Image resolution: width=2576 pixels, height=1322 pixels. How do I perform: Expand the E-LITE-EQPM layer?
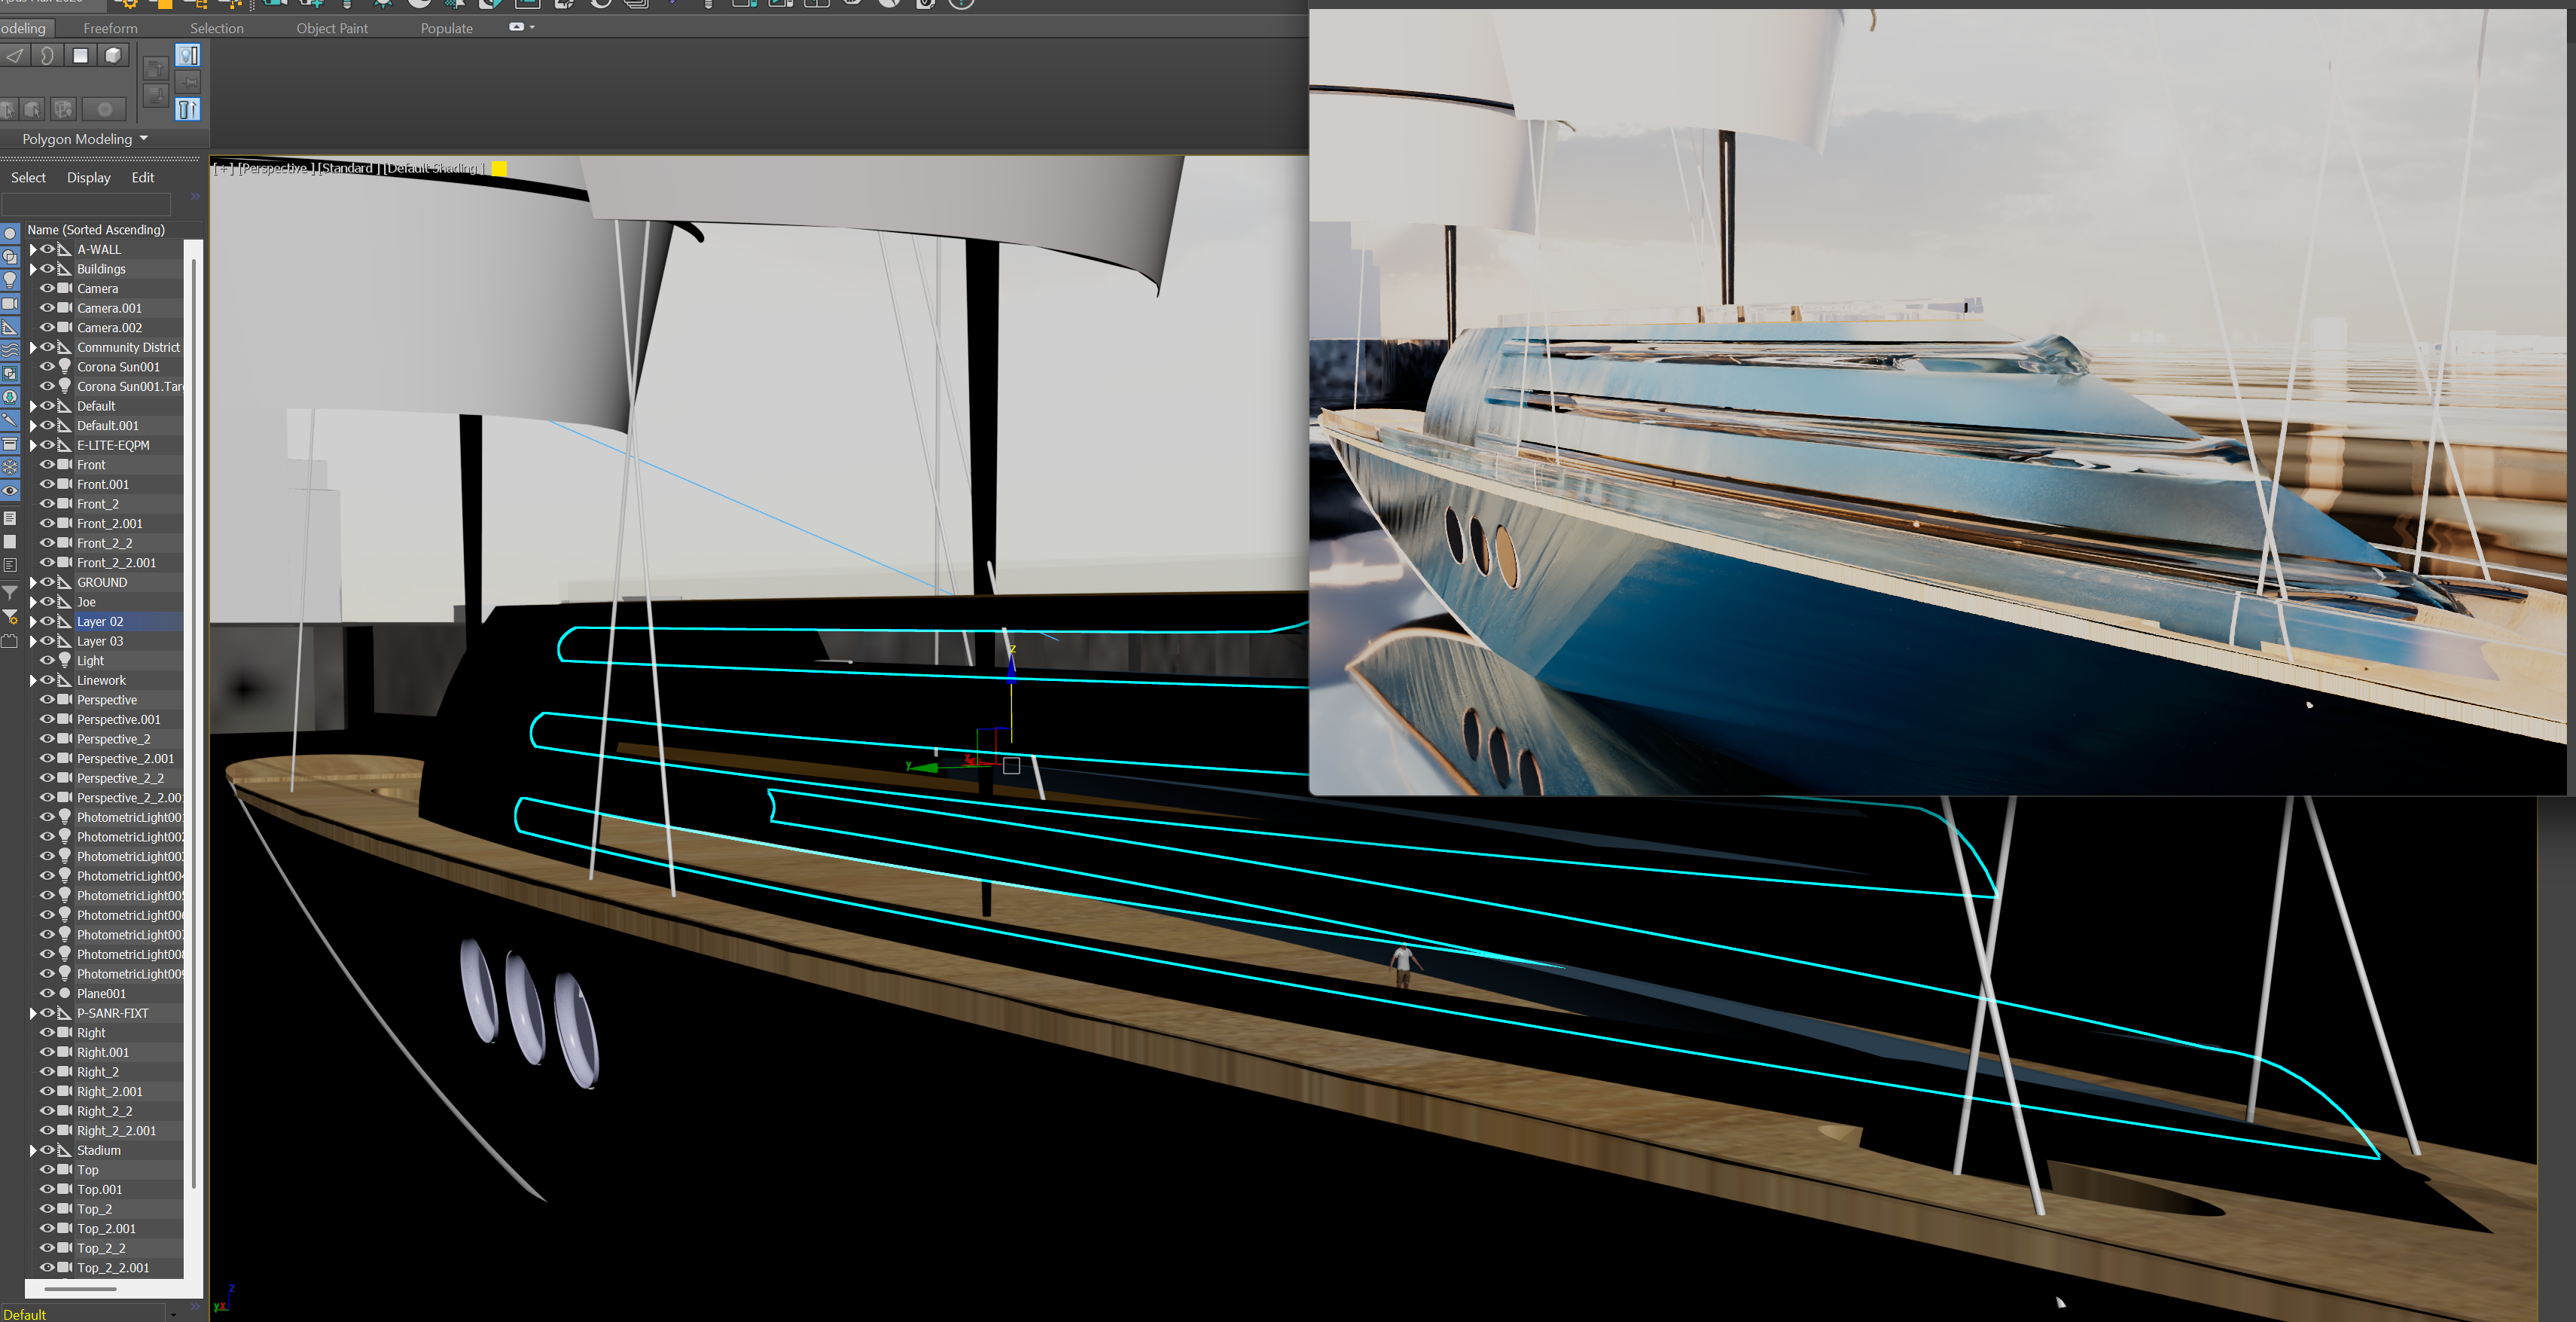(33, 445)
